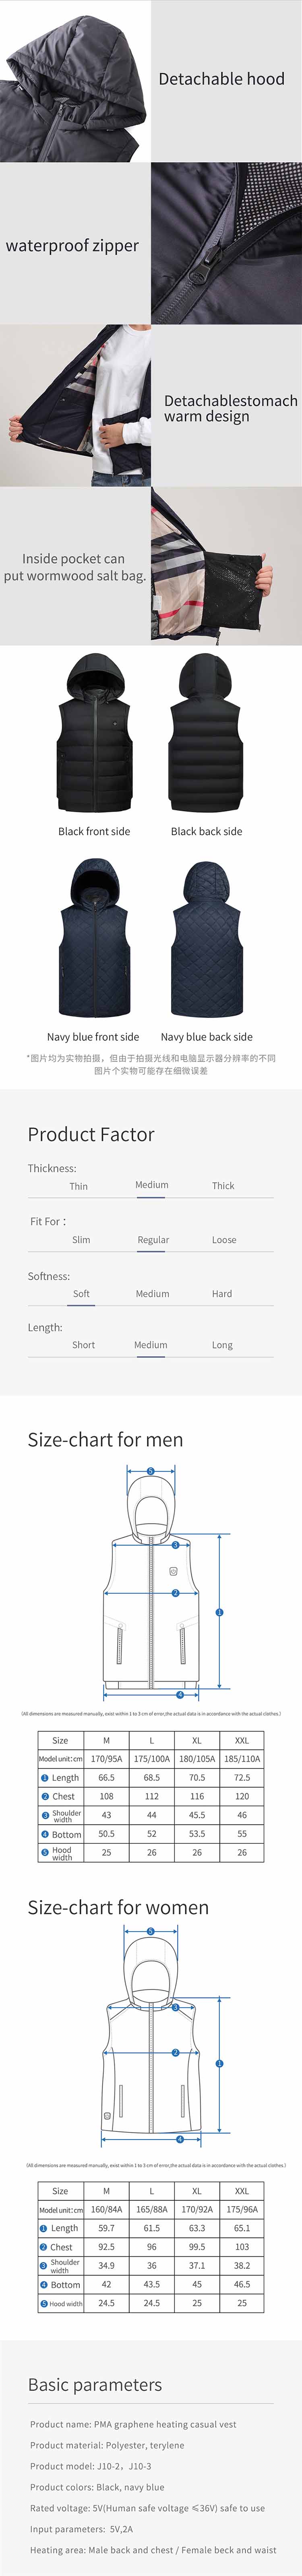Screen dimensions: 302x2576
Task: Select the Soft softness option
Action: coord(81,1294)
